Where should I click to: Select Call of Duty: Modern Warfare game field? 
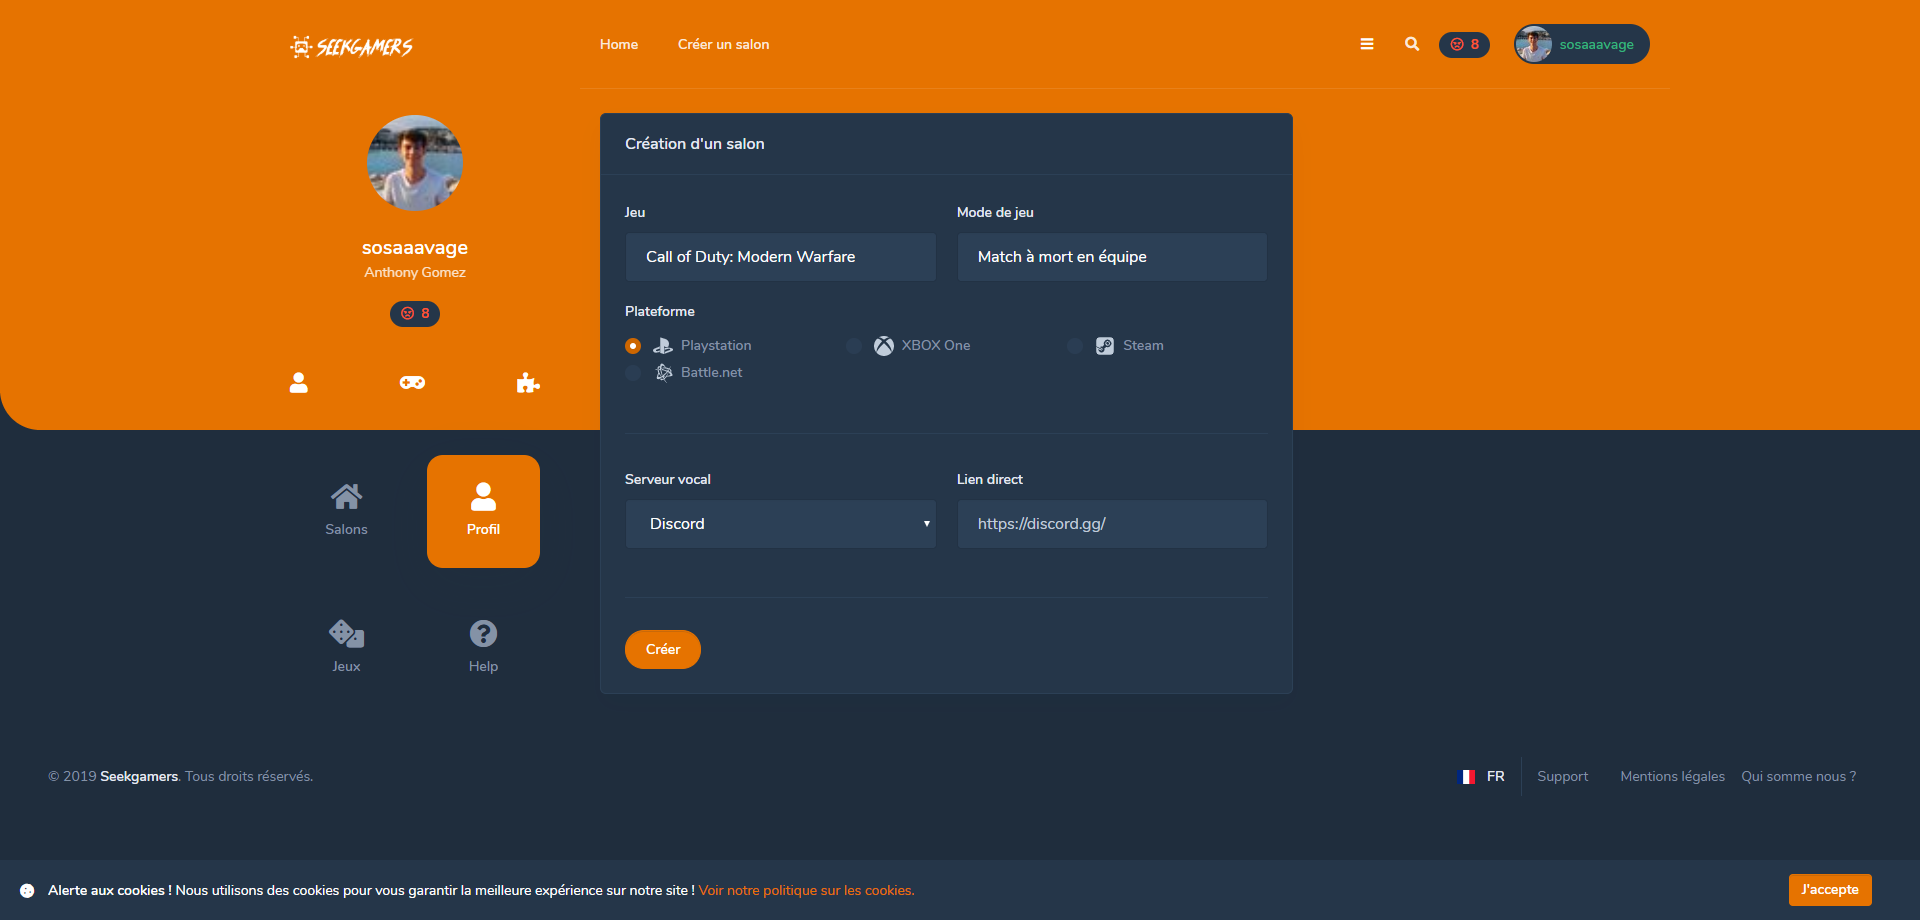tap(781, 257)
